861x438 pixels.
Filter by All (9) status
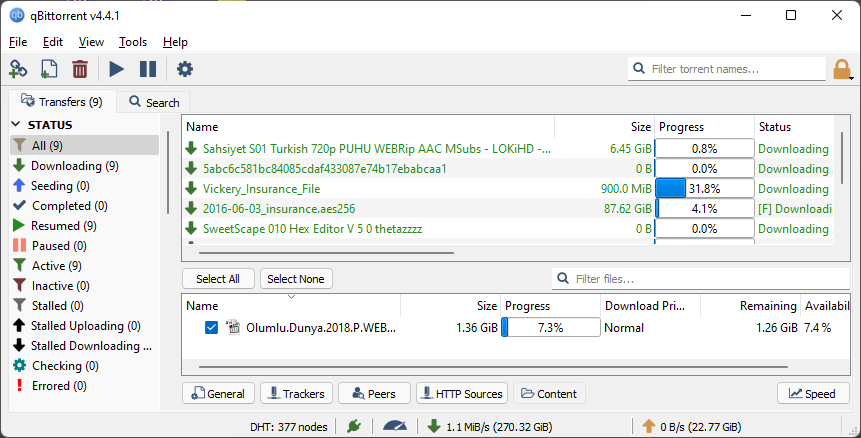85,145
